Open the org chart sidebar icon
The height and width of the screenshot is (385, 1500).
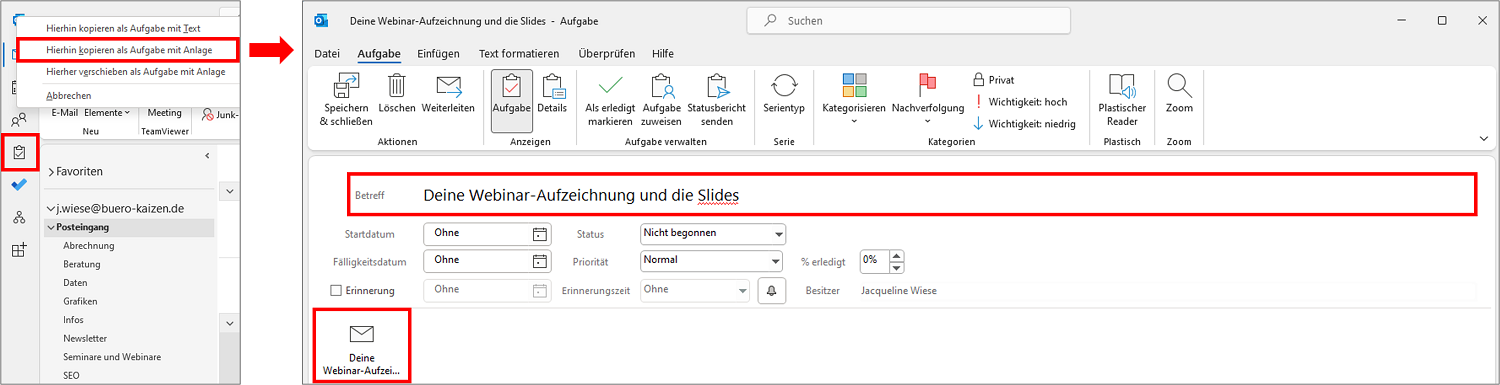[19, 217]
